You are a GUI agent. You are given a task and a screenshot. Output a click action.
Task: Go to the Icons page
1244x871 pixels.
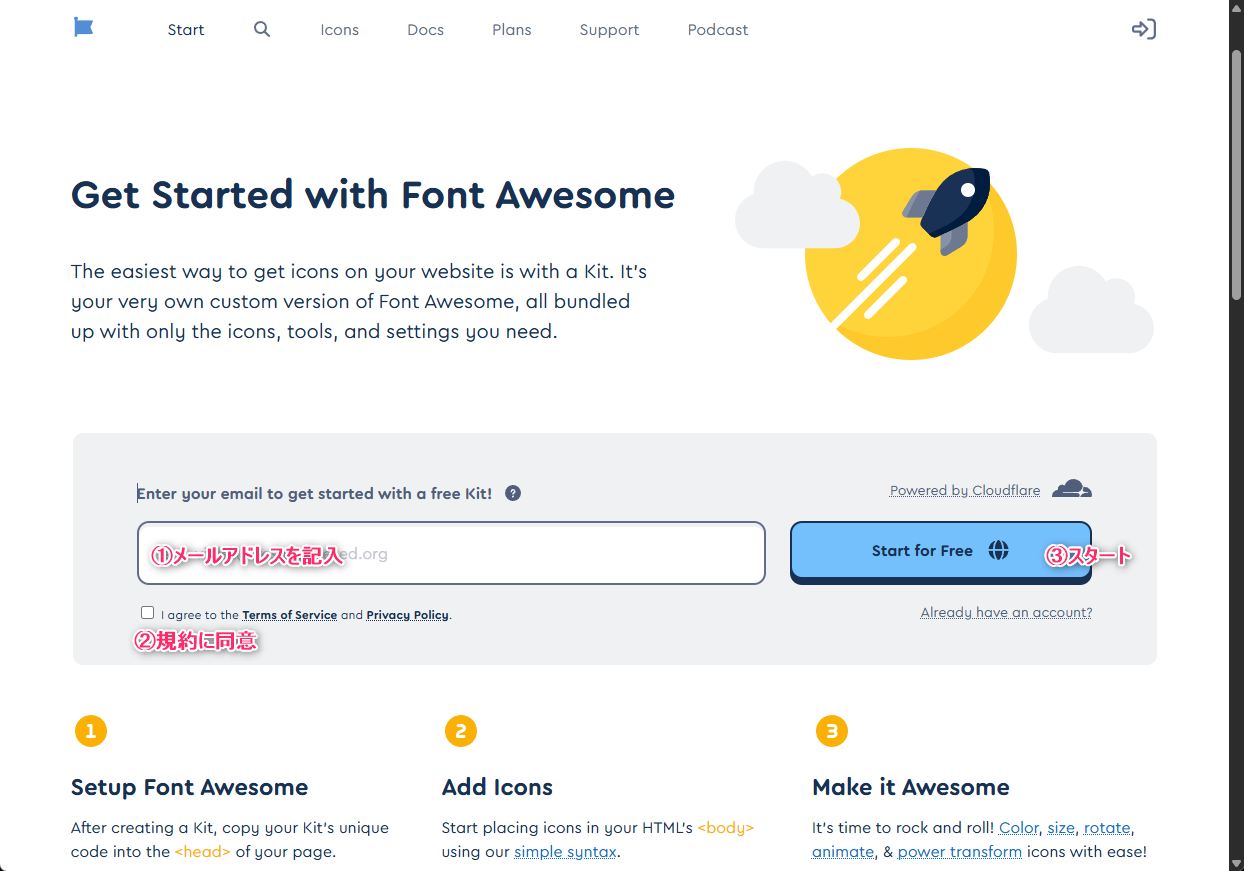pyautogui.click(x=339, y=30)
